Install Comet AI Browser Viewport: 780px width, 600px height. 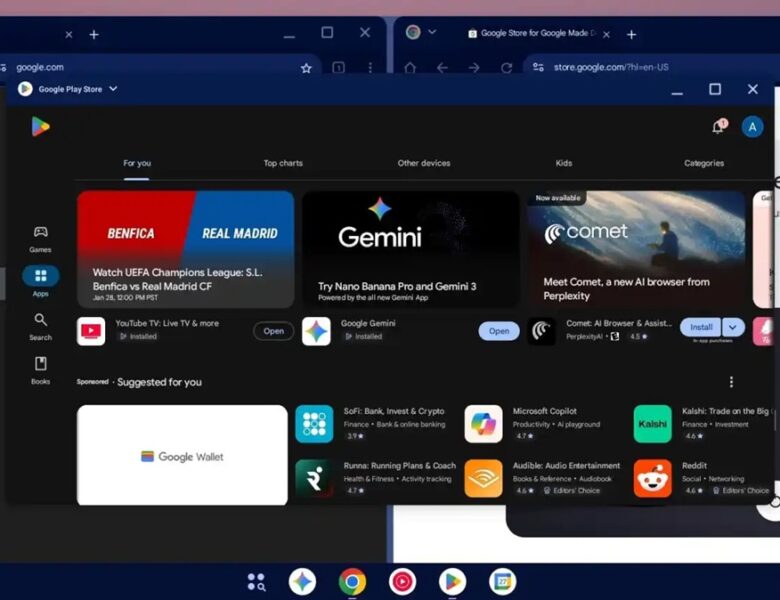700,327
